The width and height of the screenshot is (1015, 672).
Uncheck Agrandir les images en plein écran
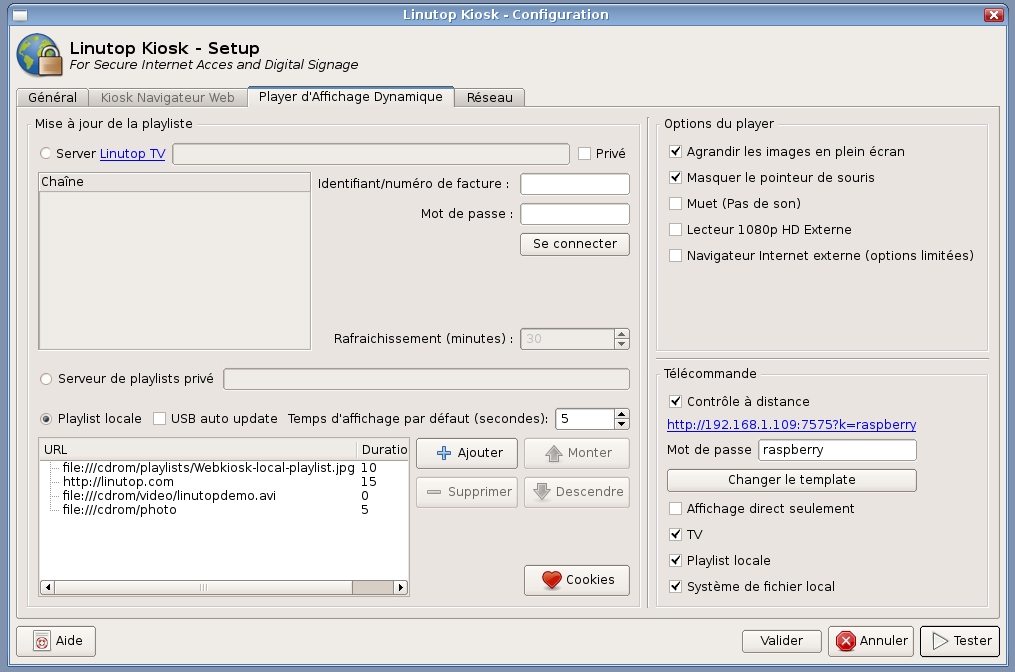point(675,151)
